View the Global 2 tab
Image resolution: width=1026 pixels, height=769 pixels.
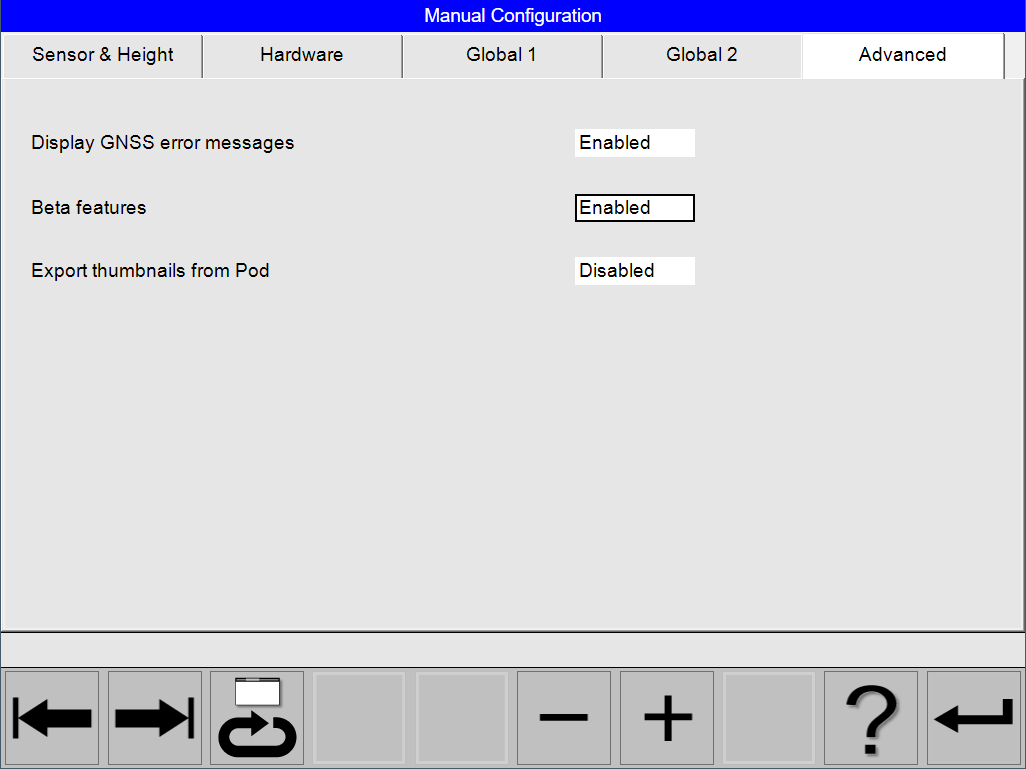click(x=701, y=55)
